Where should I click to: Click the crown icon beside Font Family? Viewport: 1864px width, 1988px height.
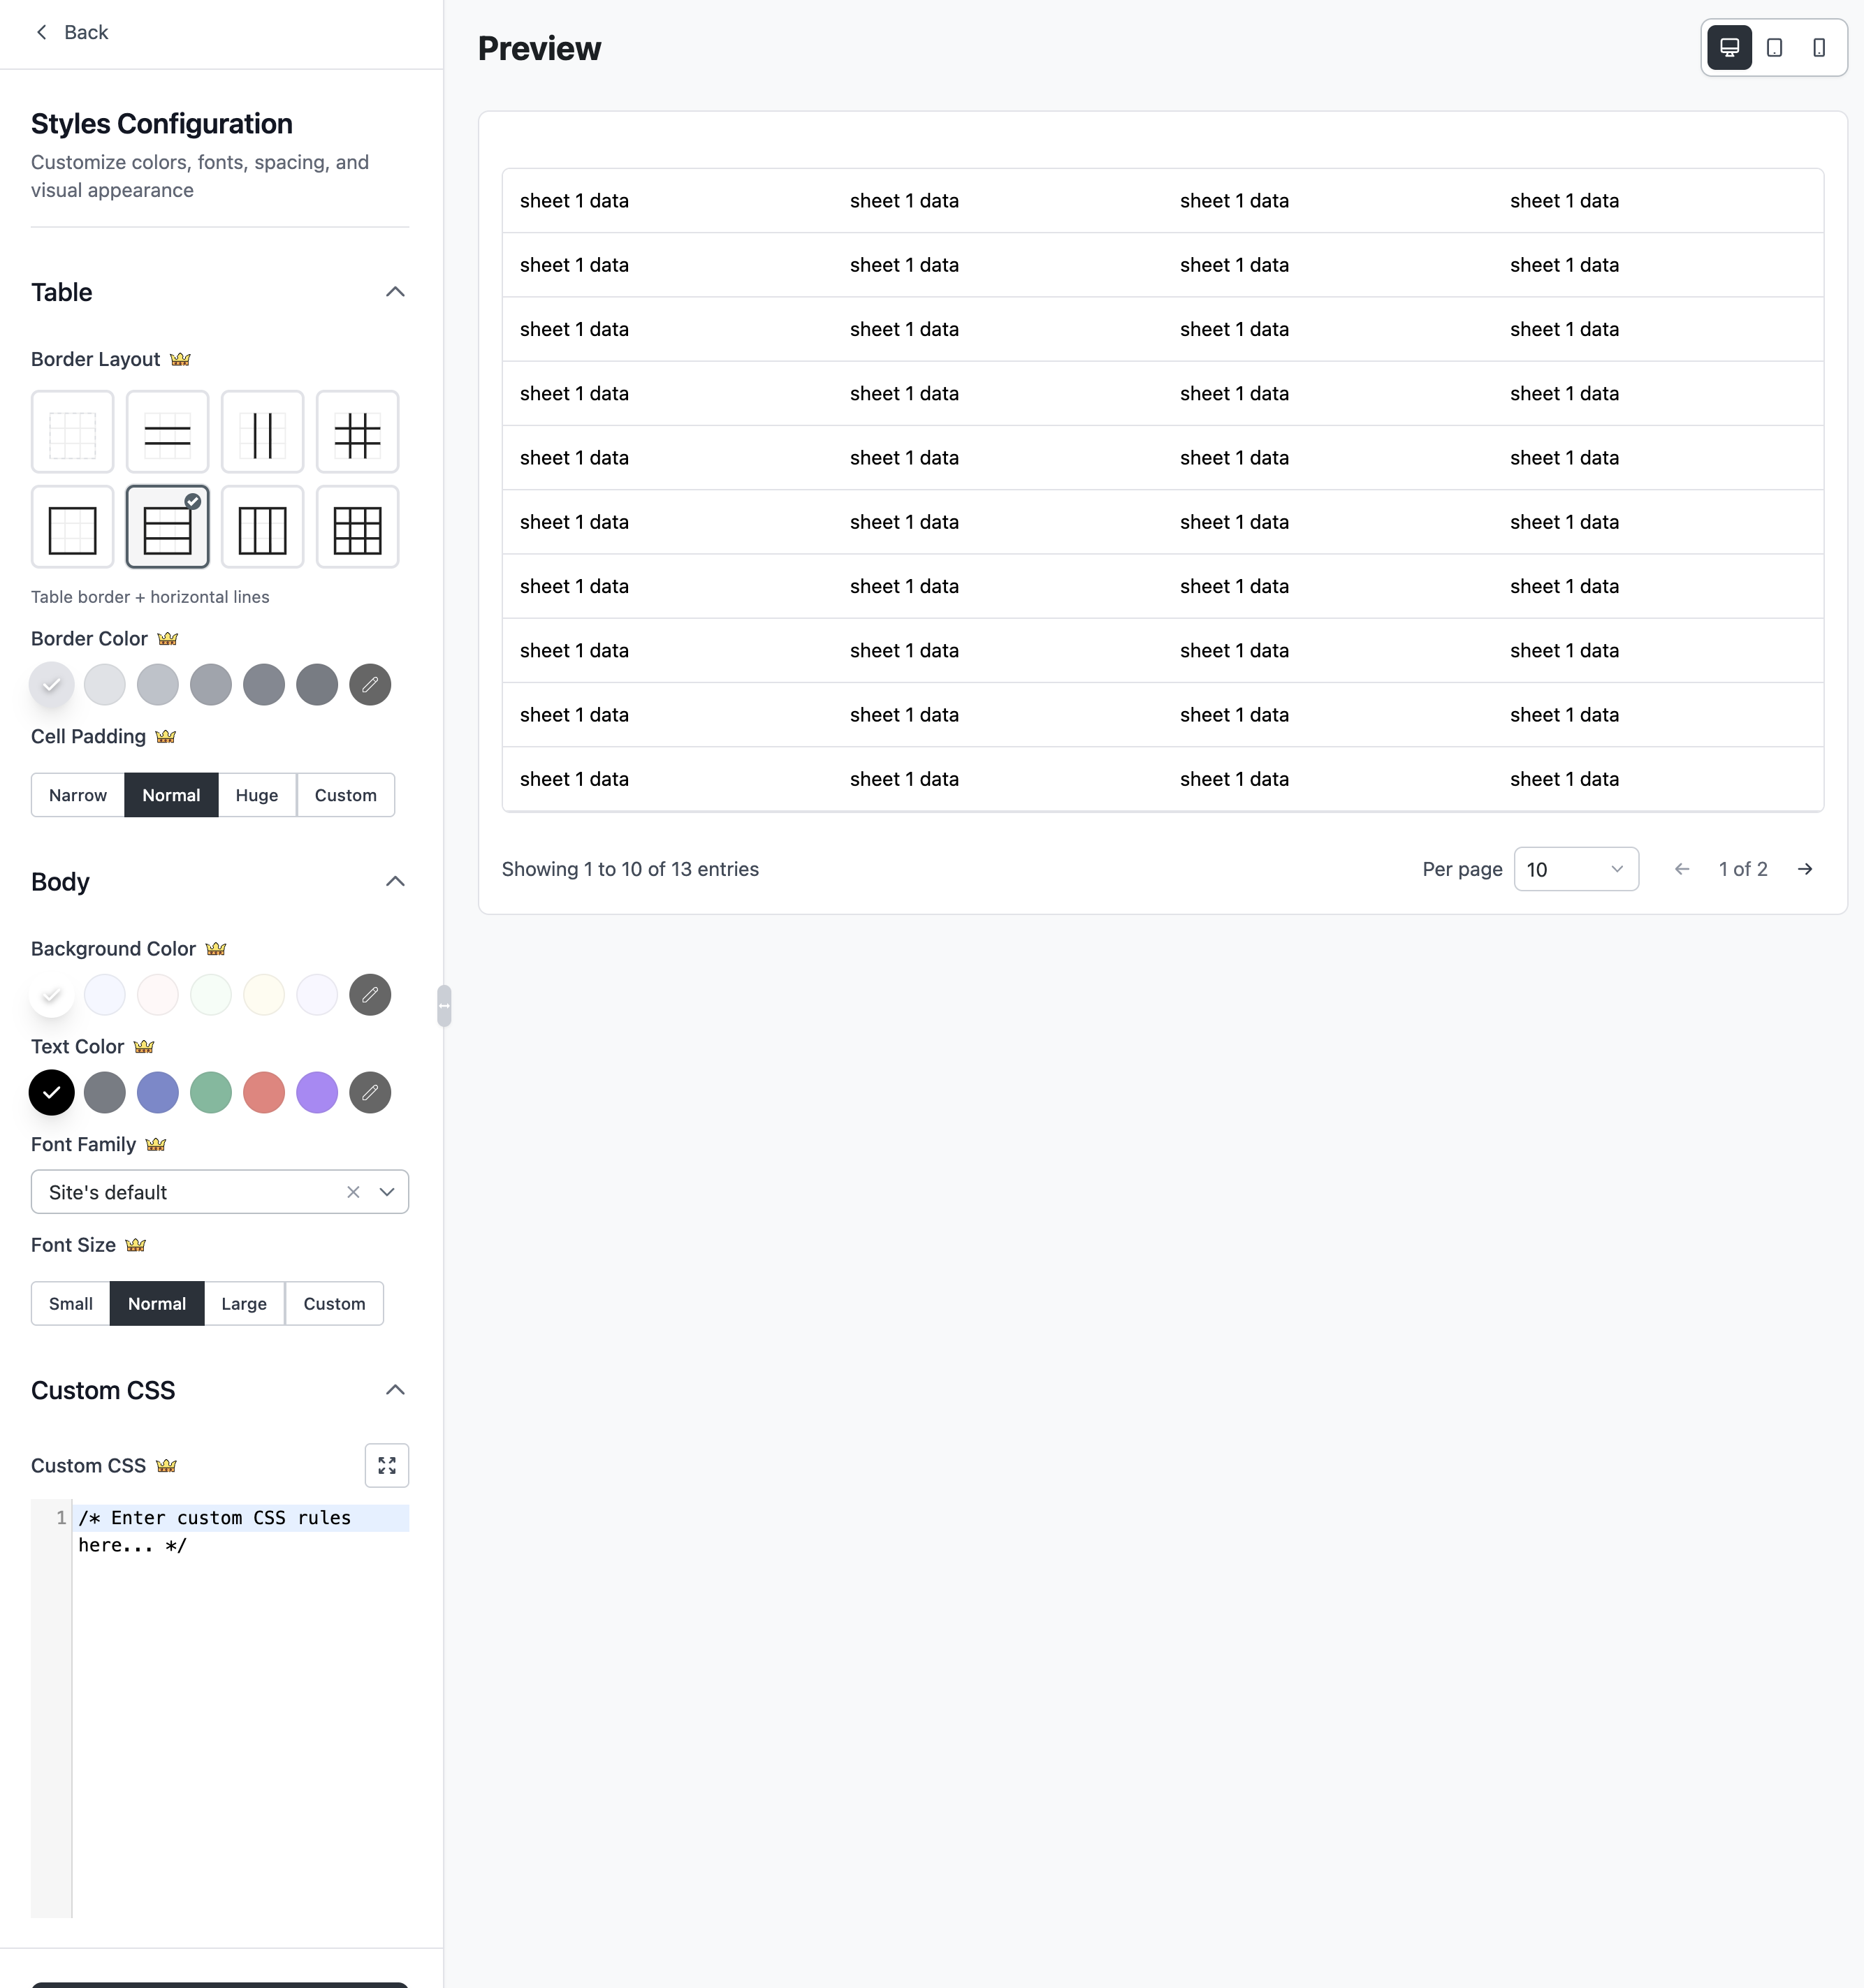(156, 1144)
